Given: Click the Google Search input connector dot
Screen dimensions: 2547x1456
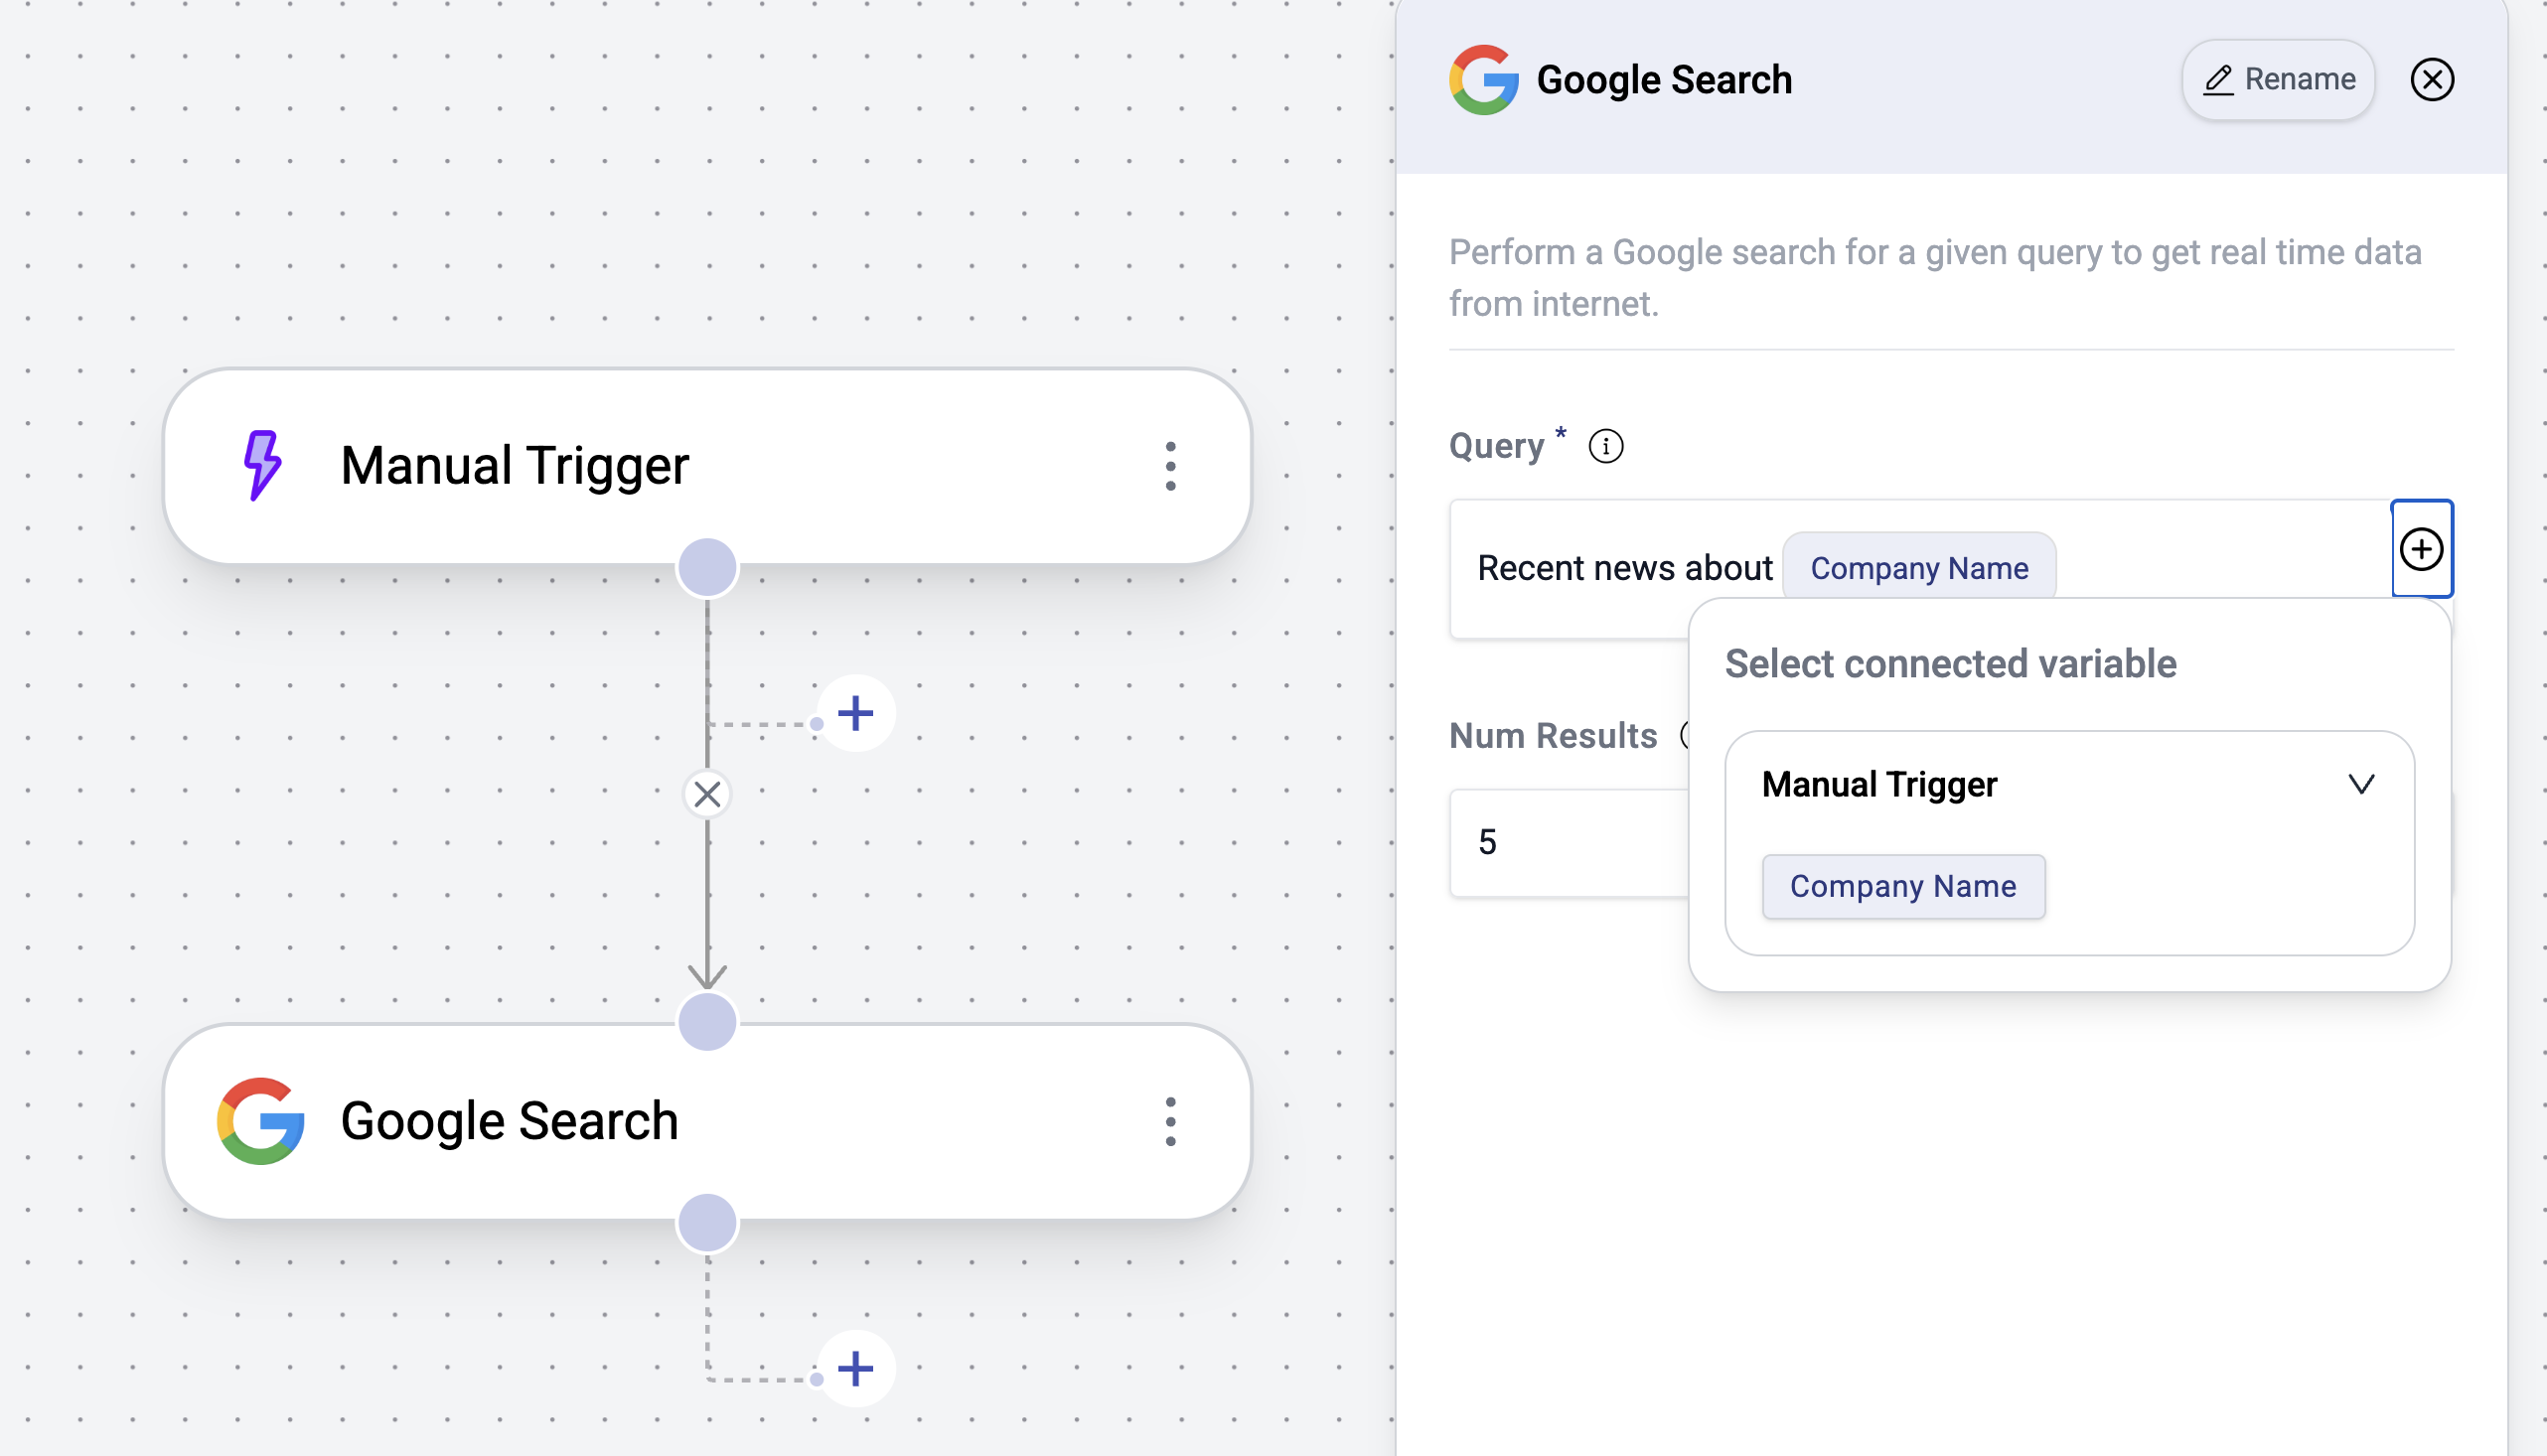Looking at the screenshot, I should [x=707, y=1022].
